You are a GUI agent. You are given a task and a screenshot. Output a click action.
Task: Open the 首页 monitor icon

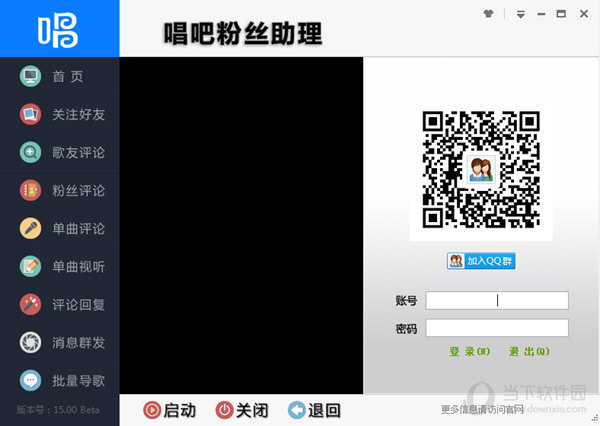point(30,76)
